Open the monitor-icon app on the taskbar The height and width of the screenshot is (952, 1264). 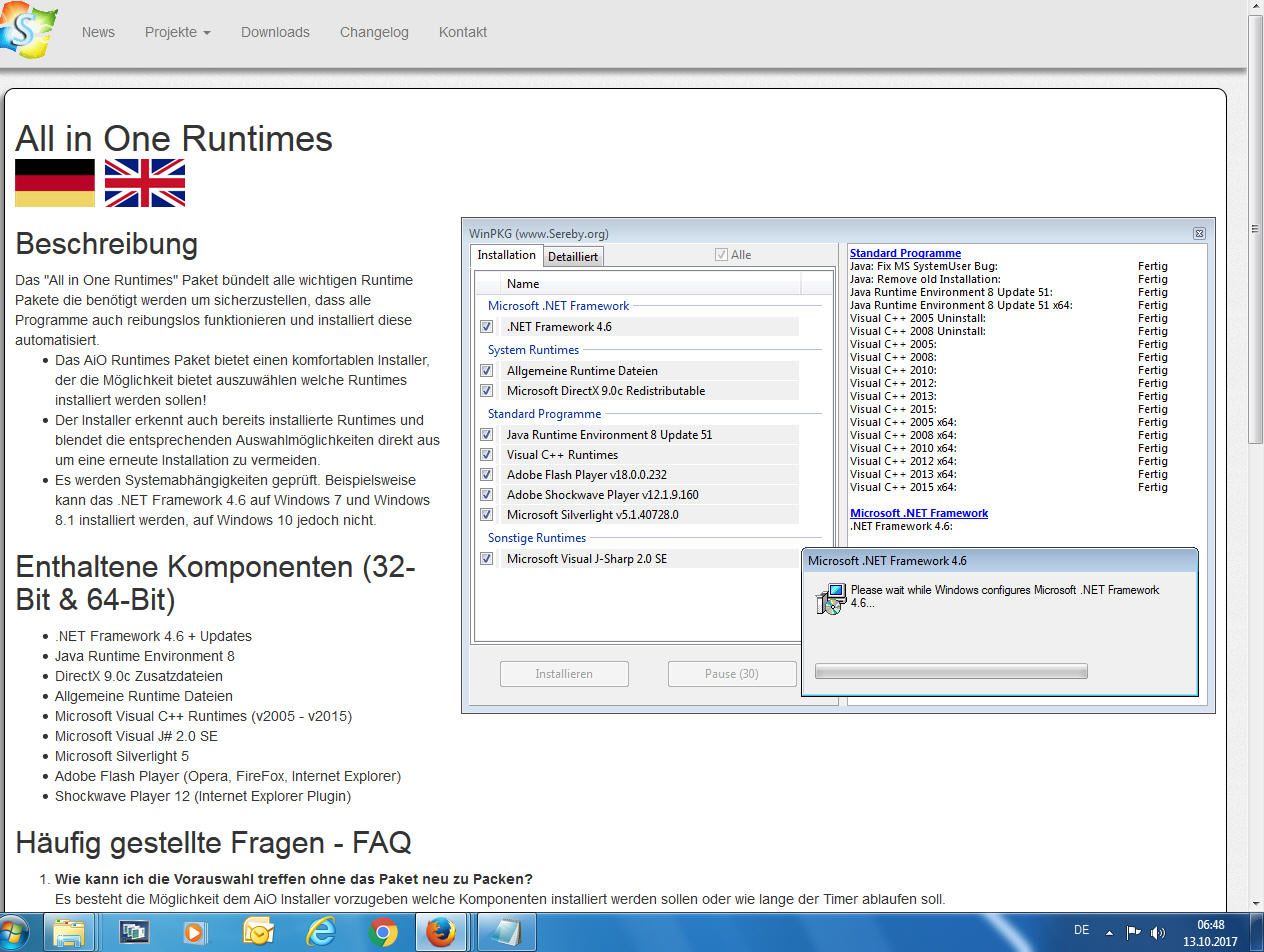(133, 933)
